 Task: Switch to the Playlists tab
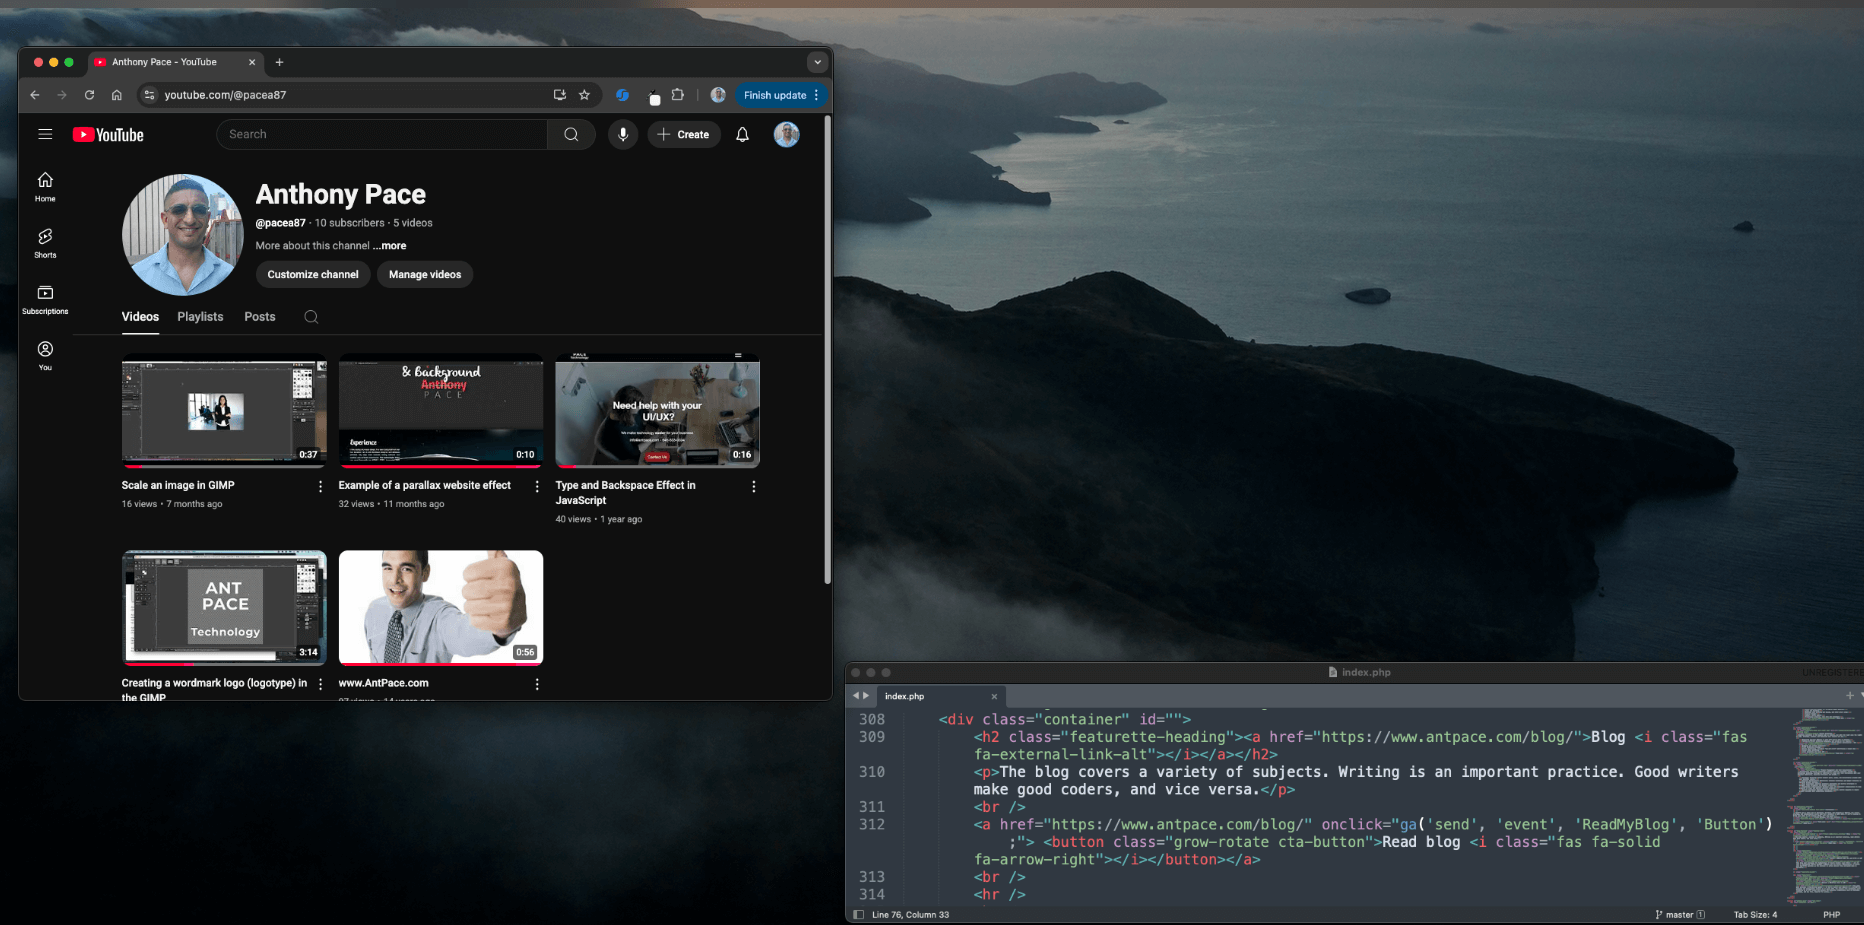point(200,317)
